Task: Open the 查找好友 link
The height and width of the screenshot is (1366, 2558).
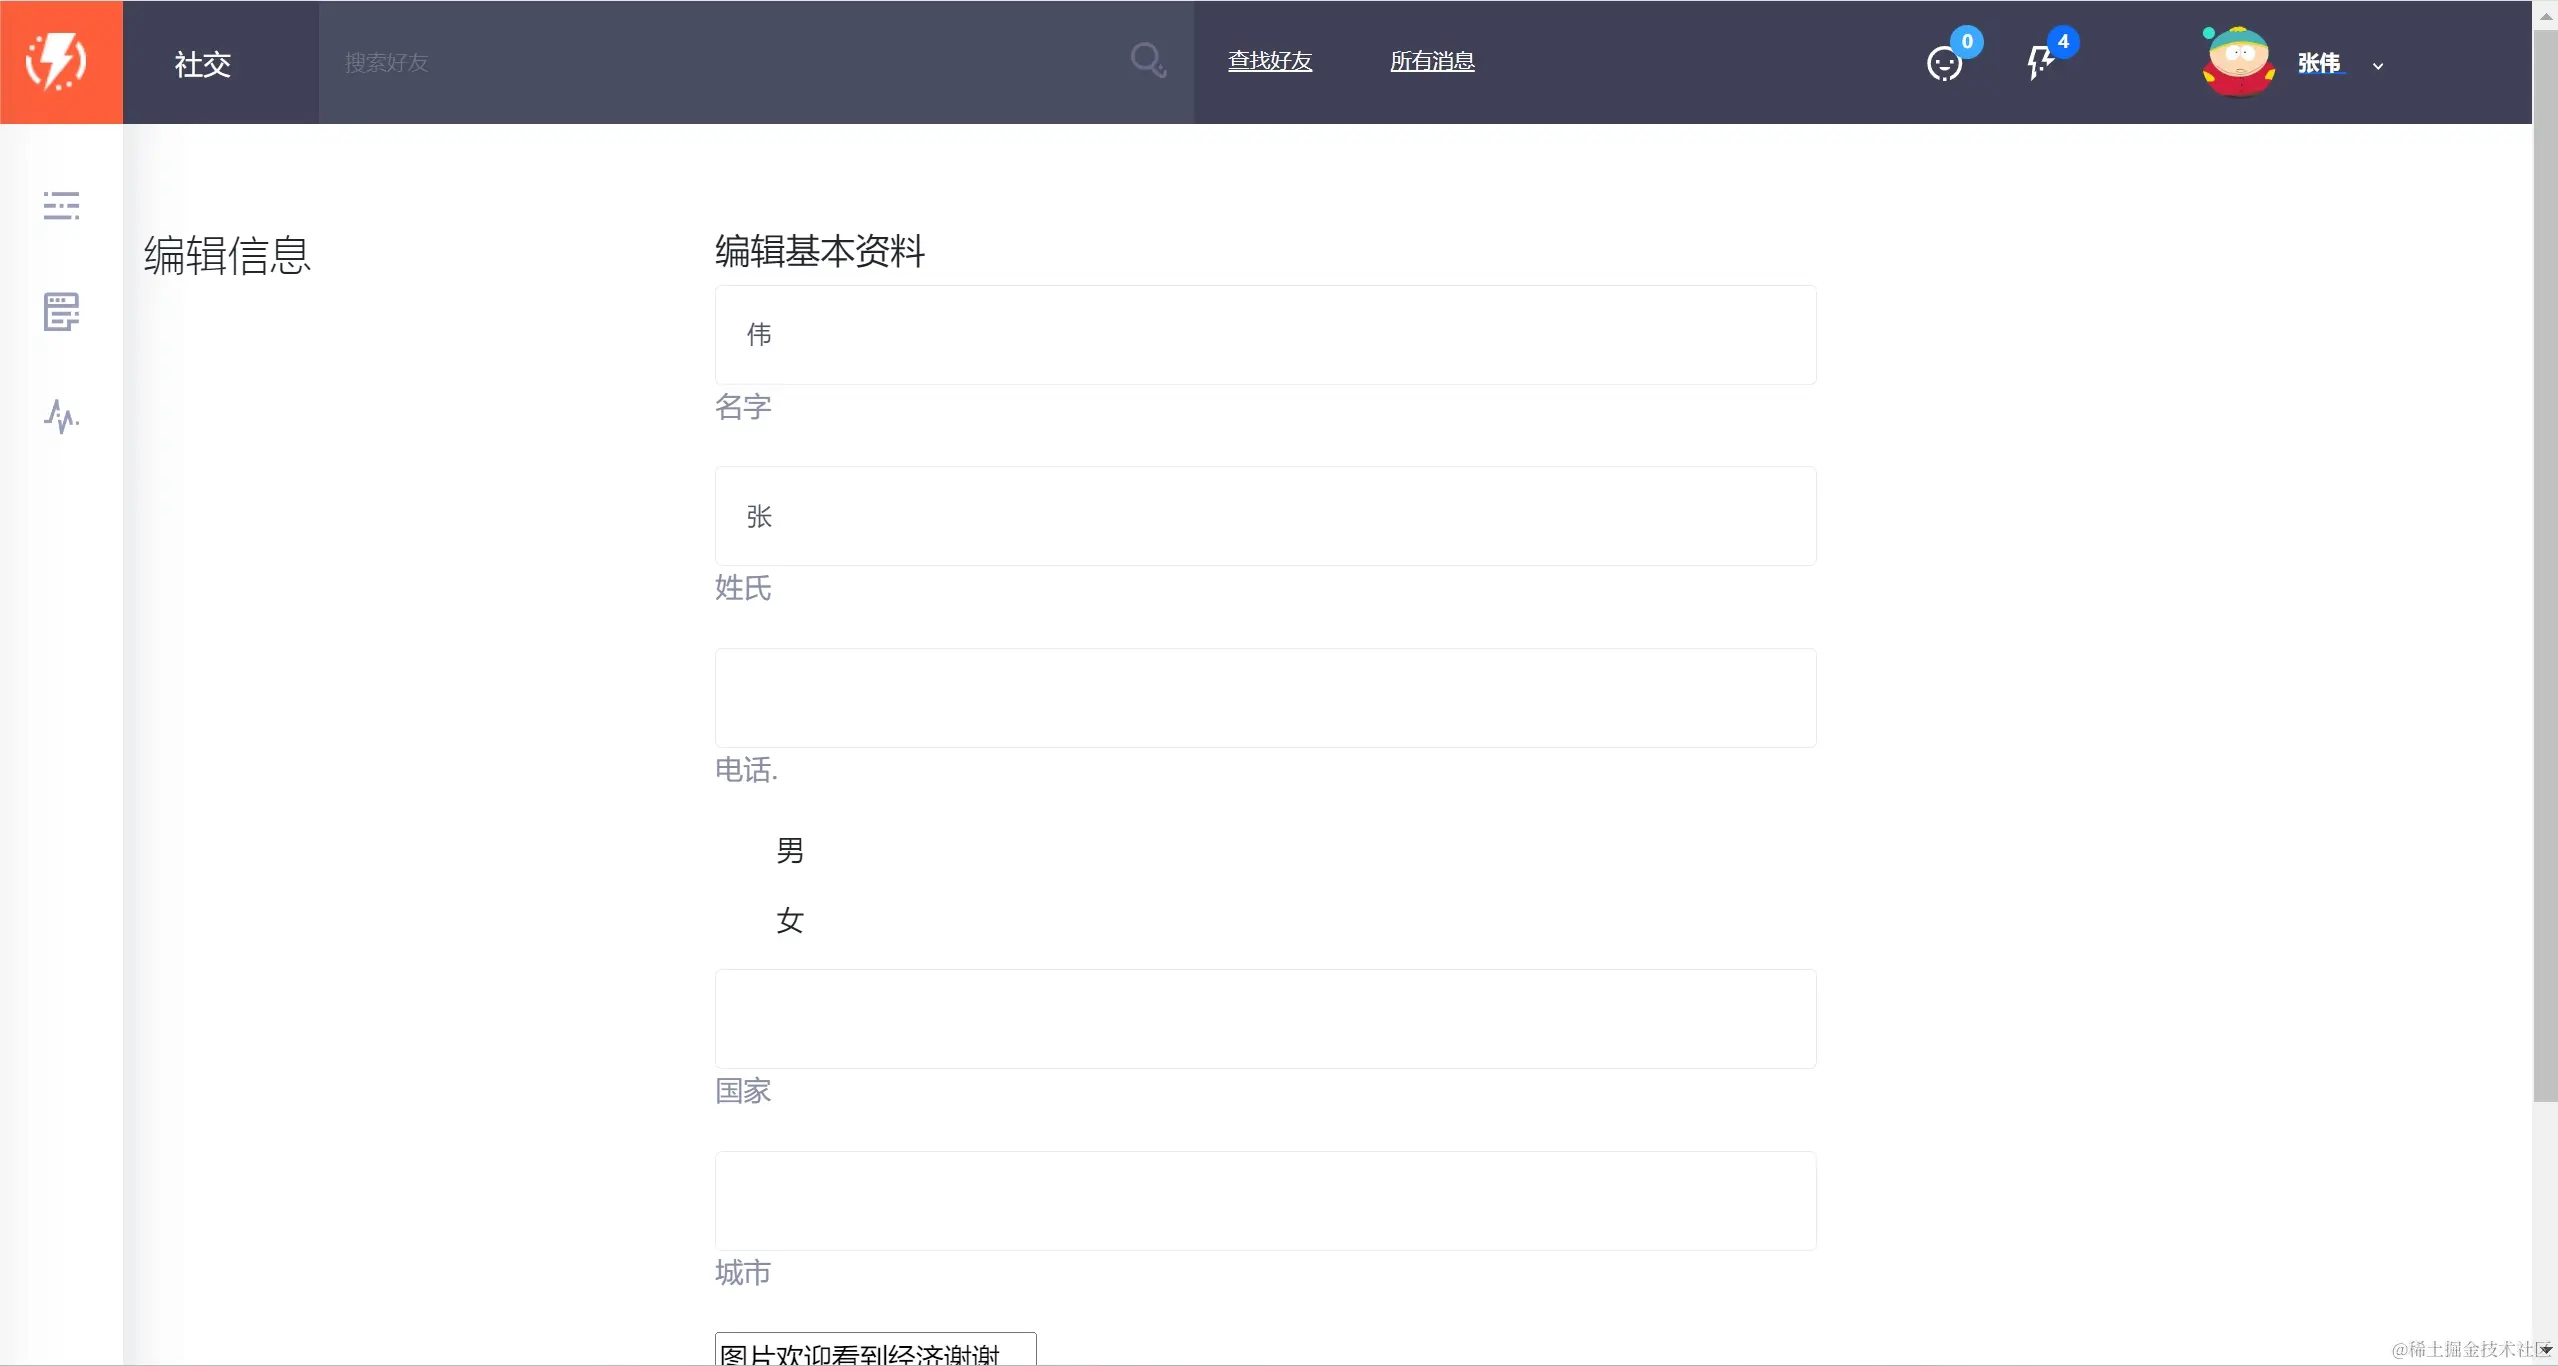Action: pyautogui.click(x=1269, y=61)
